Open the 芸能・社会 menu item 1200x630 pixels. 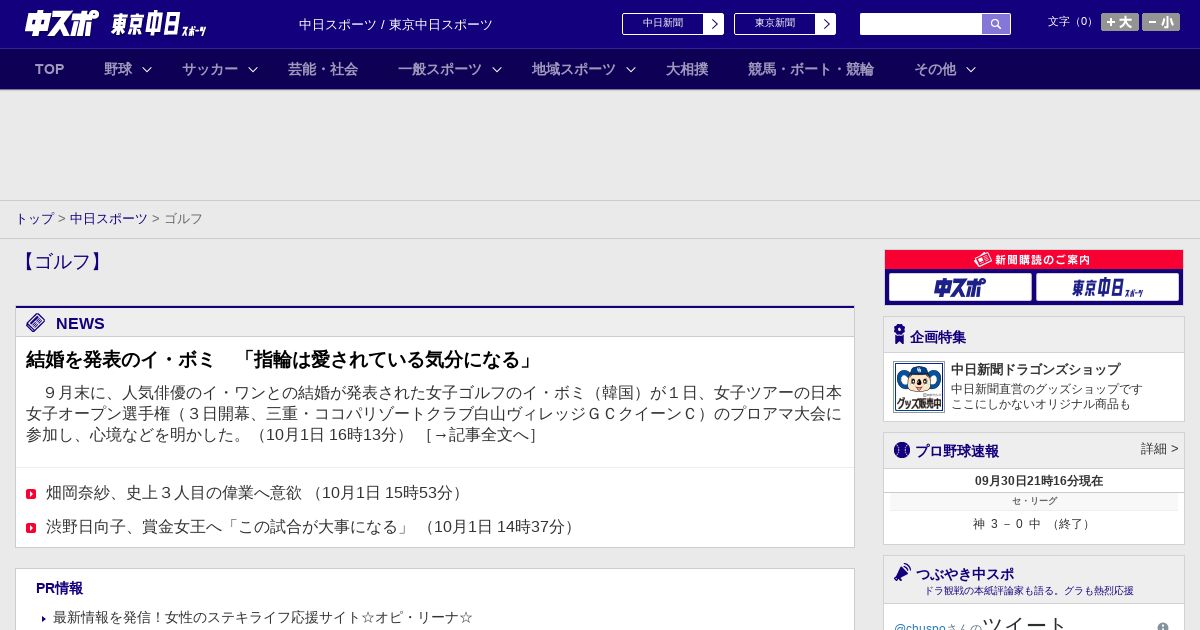pyautogui.click(x=323, y=69)
